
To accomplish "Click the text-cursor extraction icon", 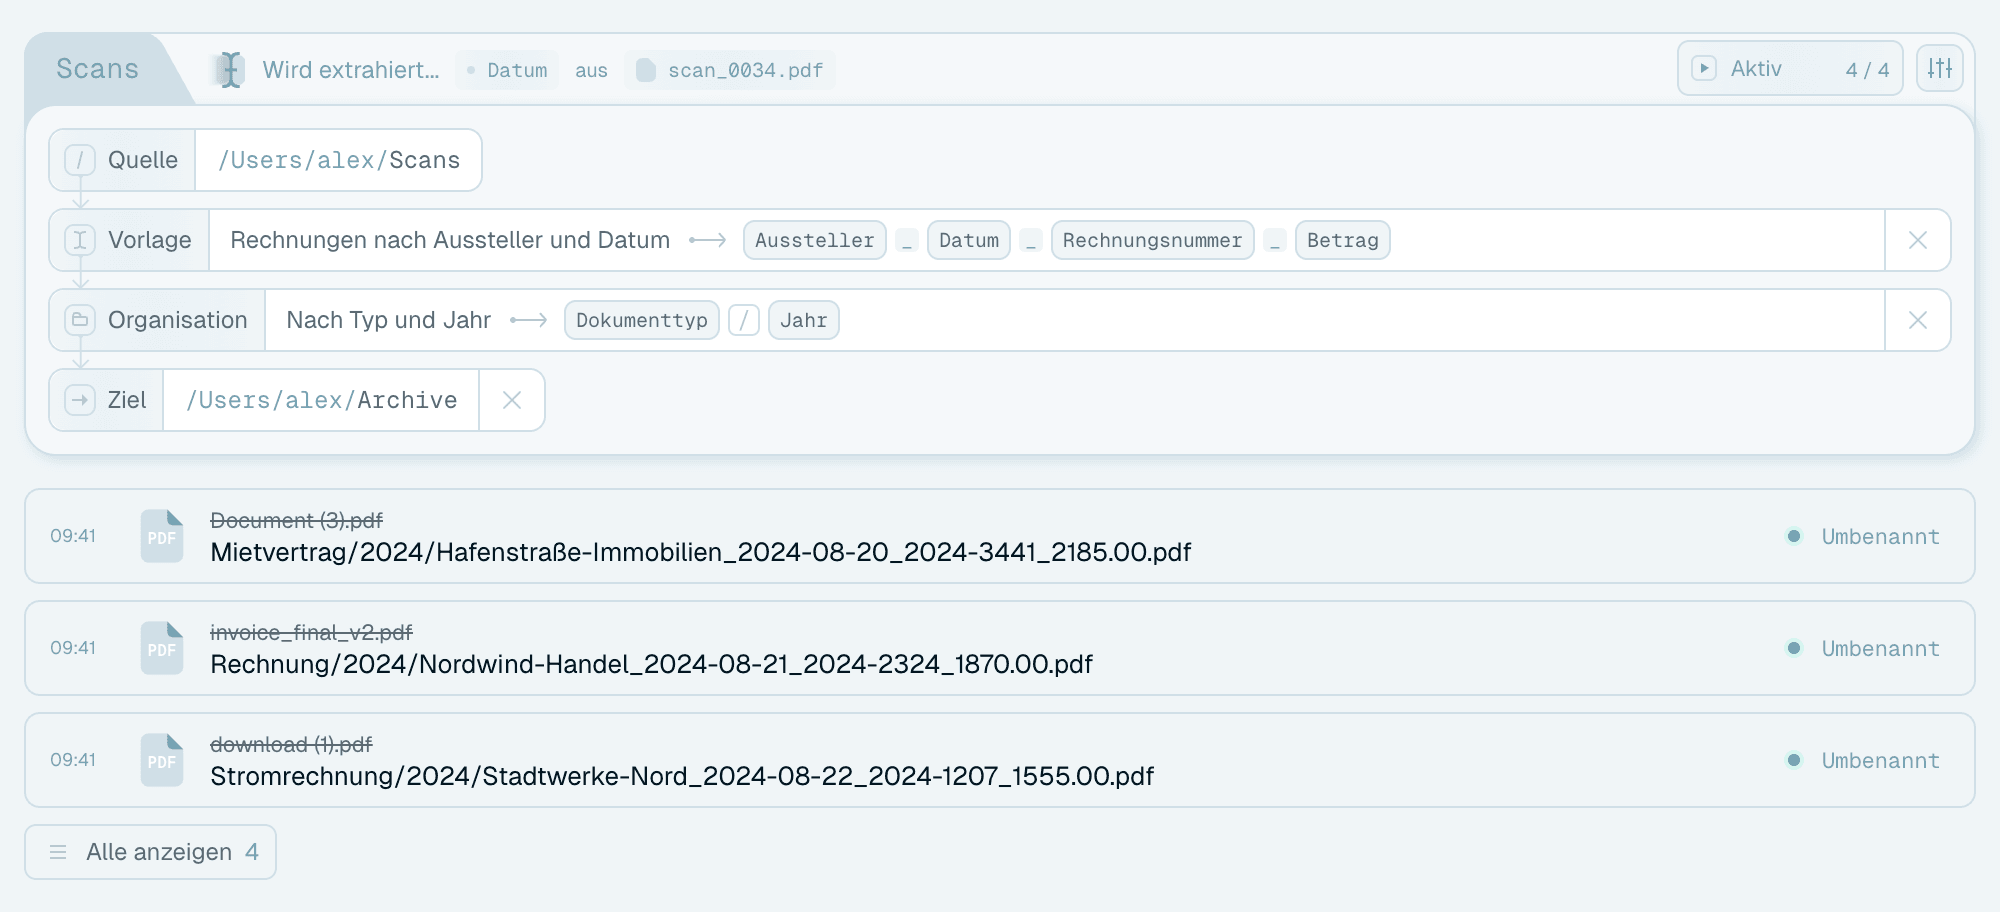I will click(x=230, y=70).
